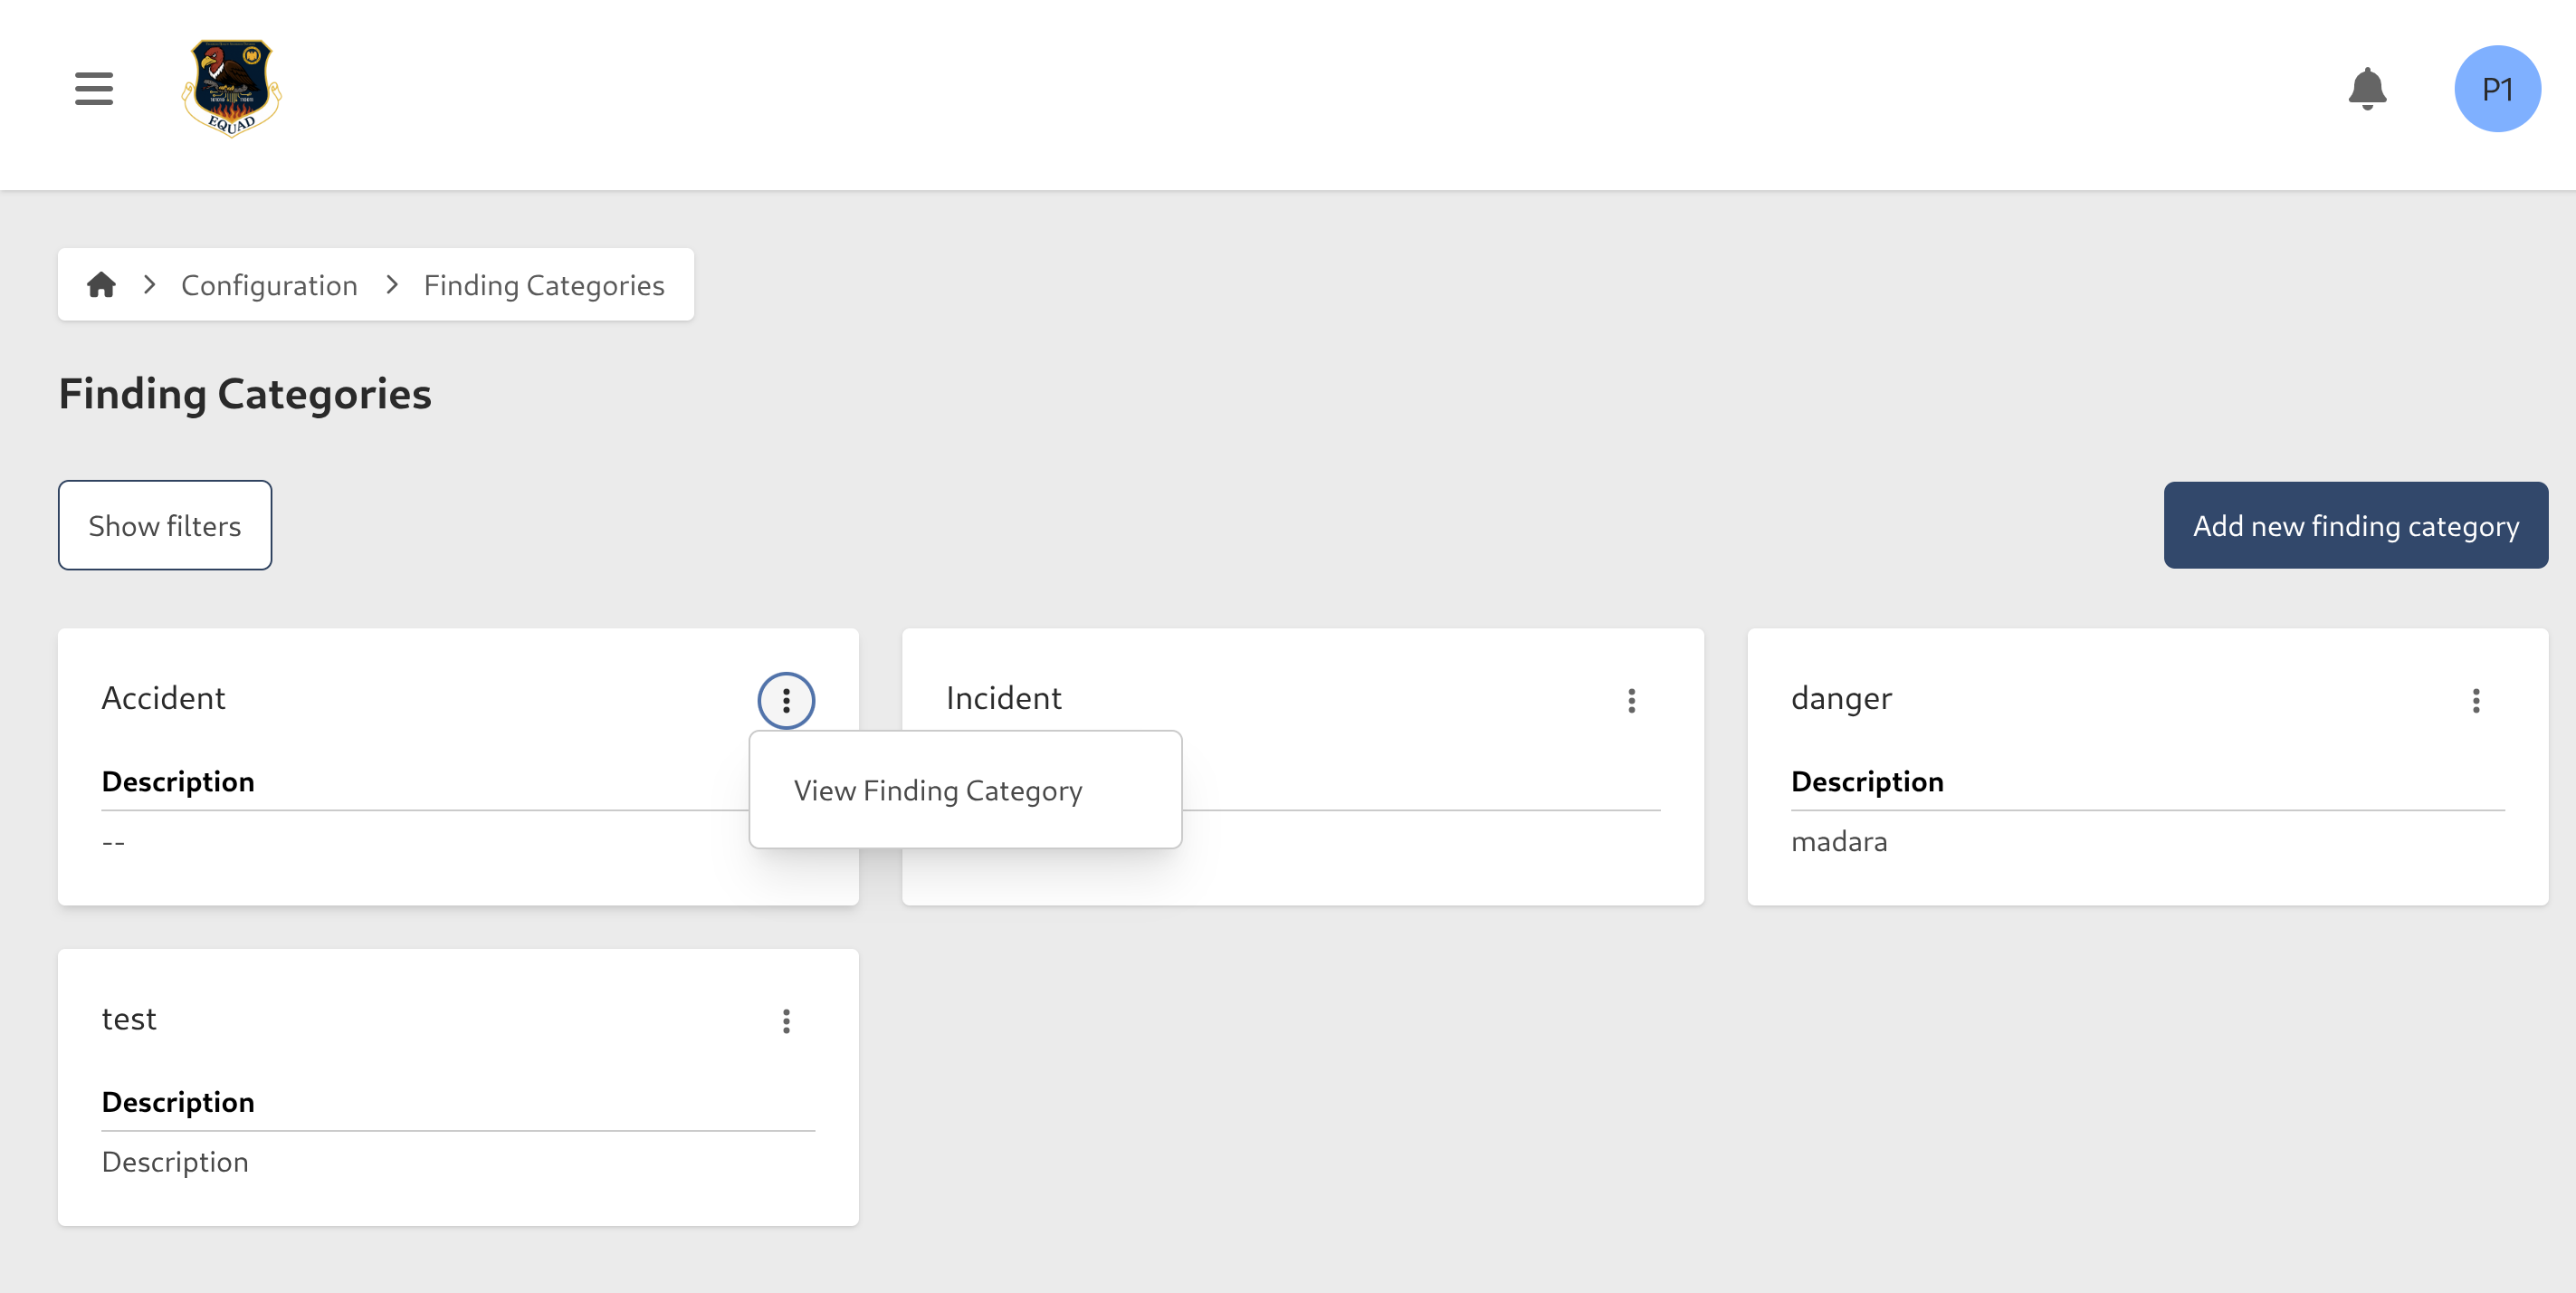This screenshot has width=2576, height=1293.
Task: Click the P1 profile avatar
Action: click(x=2497, y=88)
